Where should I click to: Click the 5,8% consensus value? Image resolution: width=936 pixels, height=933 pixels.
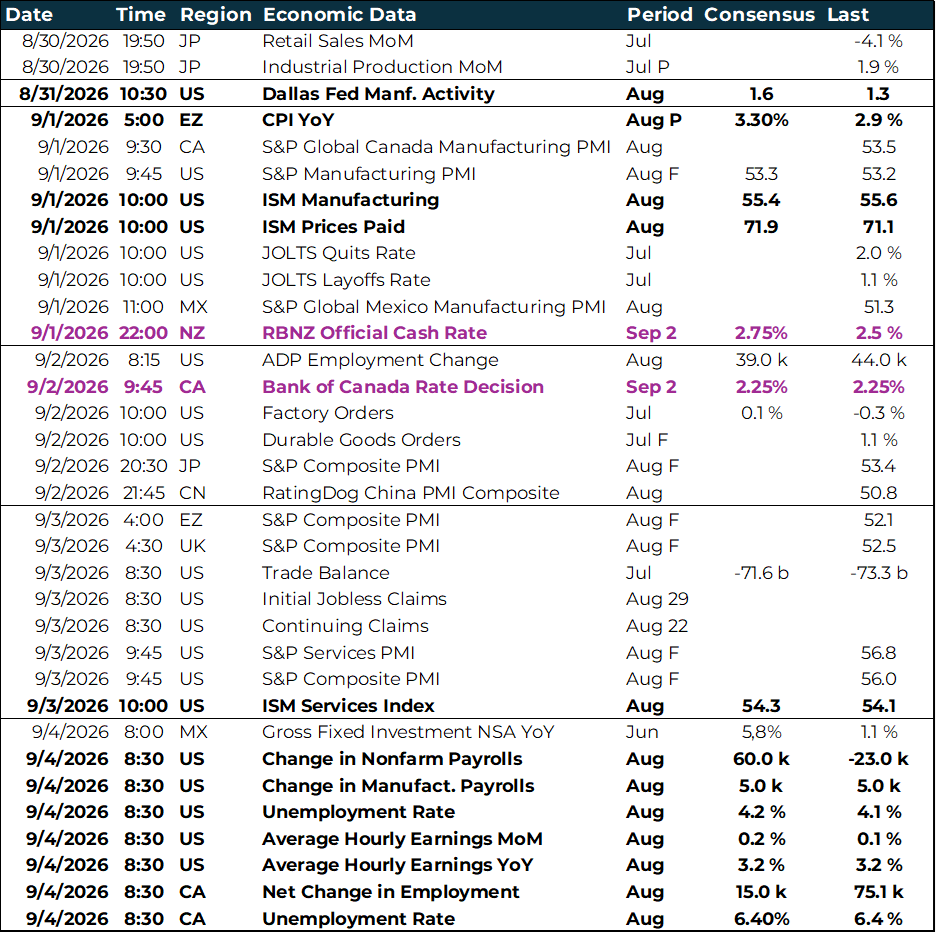click(x=761, y=732)
